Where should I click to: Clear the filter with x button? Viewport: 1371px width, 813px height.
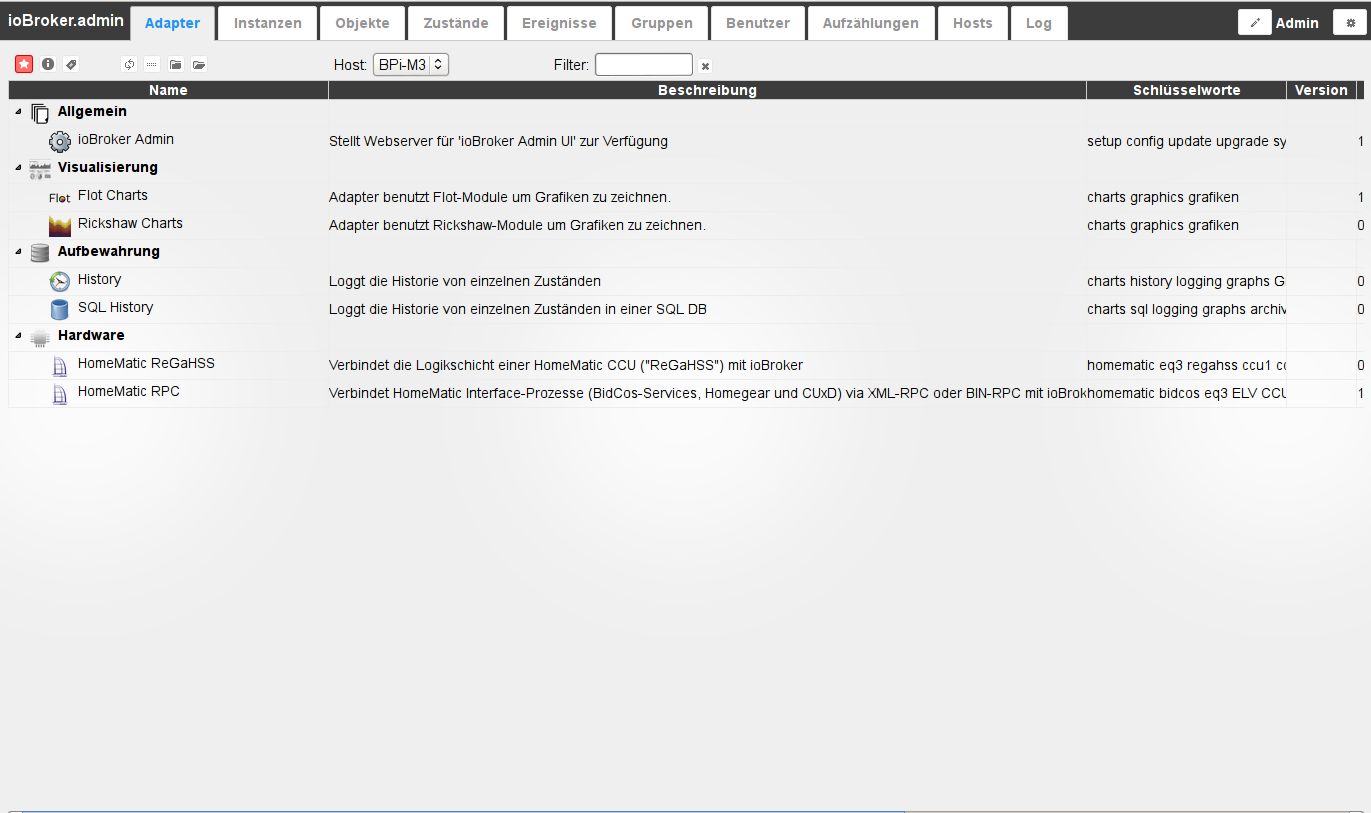pyautogui.click(x=705, y=66)
